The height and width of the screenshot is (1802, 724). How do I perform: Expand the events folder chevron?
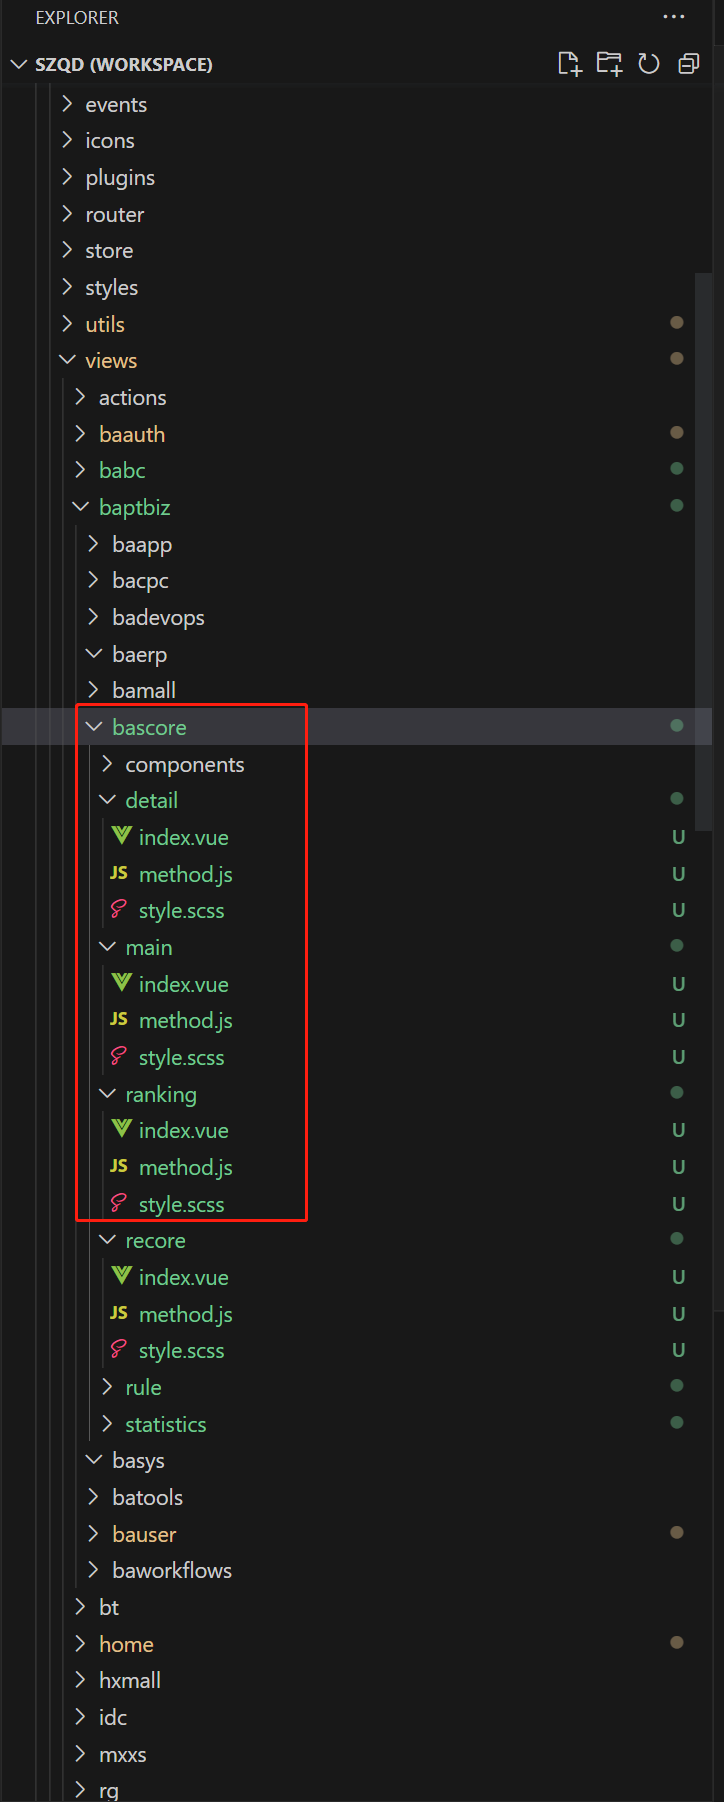point(67,103)
